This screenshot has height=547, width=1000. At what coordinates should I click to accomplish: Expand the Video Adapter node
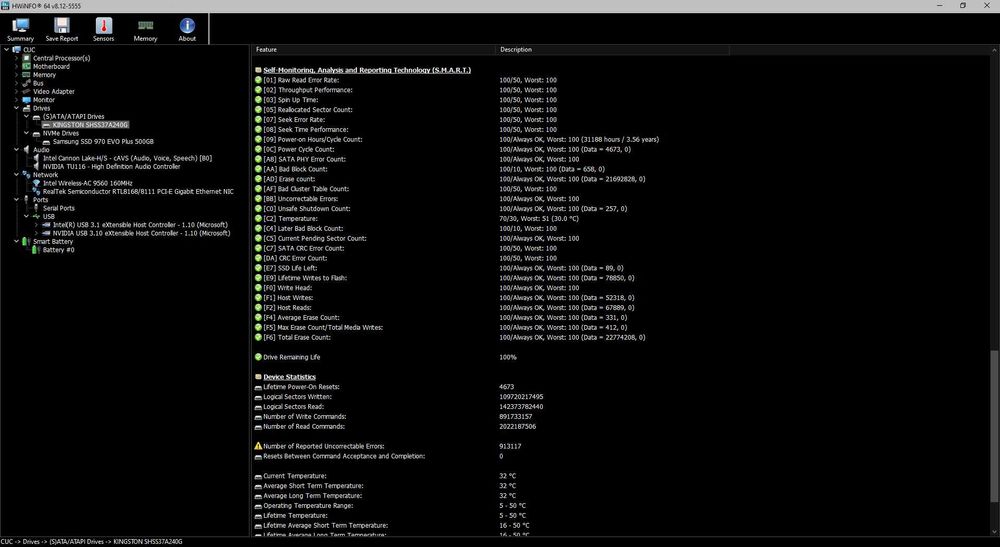(x=16, y=91)
